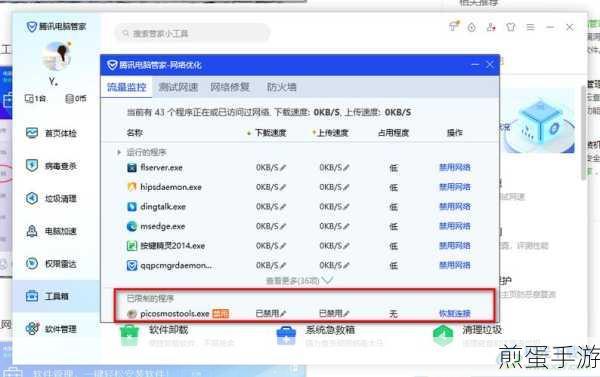Screen dimensions: 600x377
Task: Edit upload limit for picosmostools.exe
Action: pyautogui.click(x=346, y=314)
